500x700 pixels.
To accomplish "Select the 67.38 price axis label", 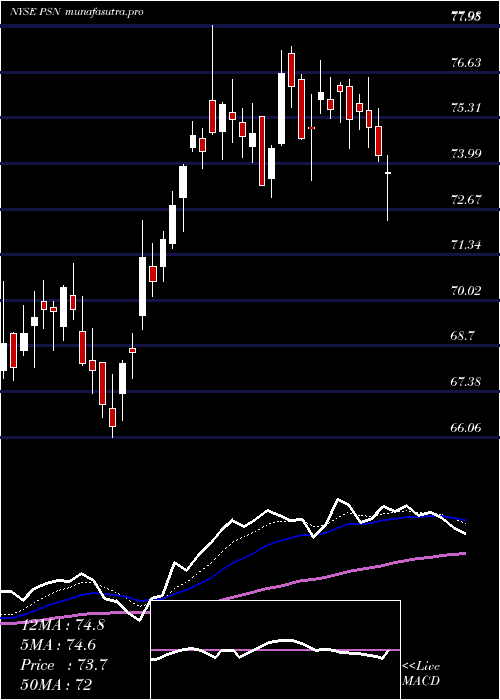I will pos(466,382).
